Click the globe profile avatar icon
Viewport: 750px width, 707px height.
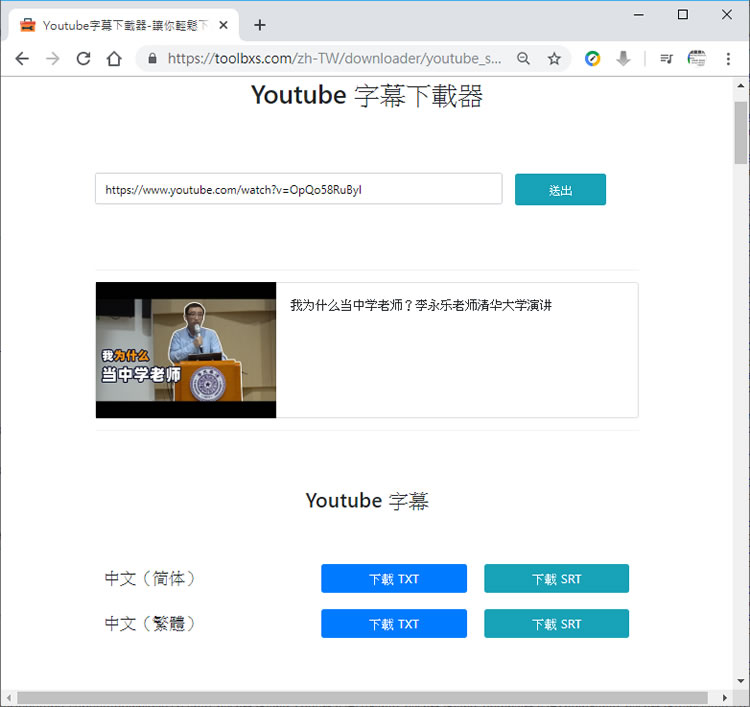click(696, 58)
